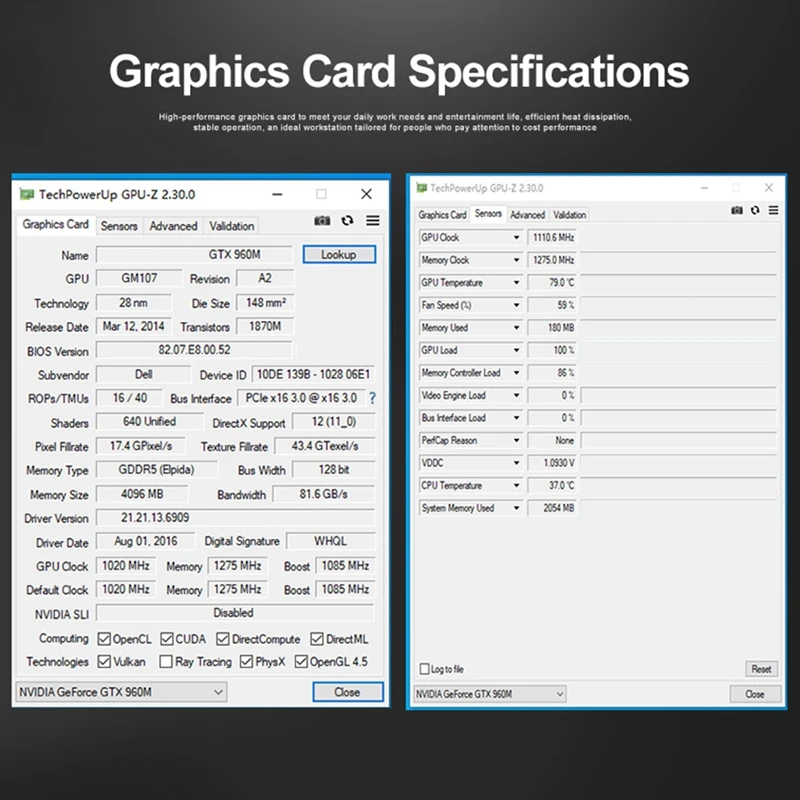Toggle the Vulkan checkbox
The image size is (800, 800).
[104, 661]
